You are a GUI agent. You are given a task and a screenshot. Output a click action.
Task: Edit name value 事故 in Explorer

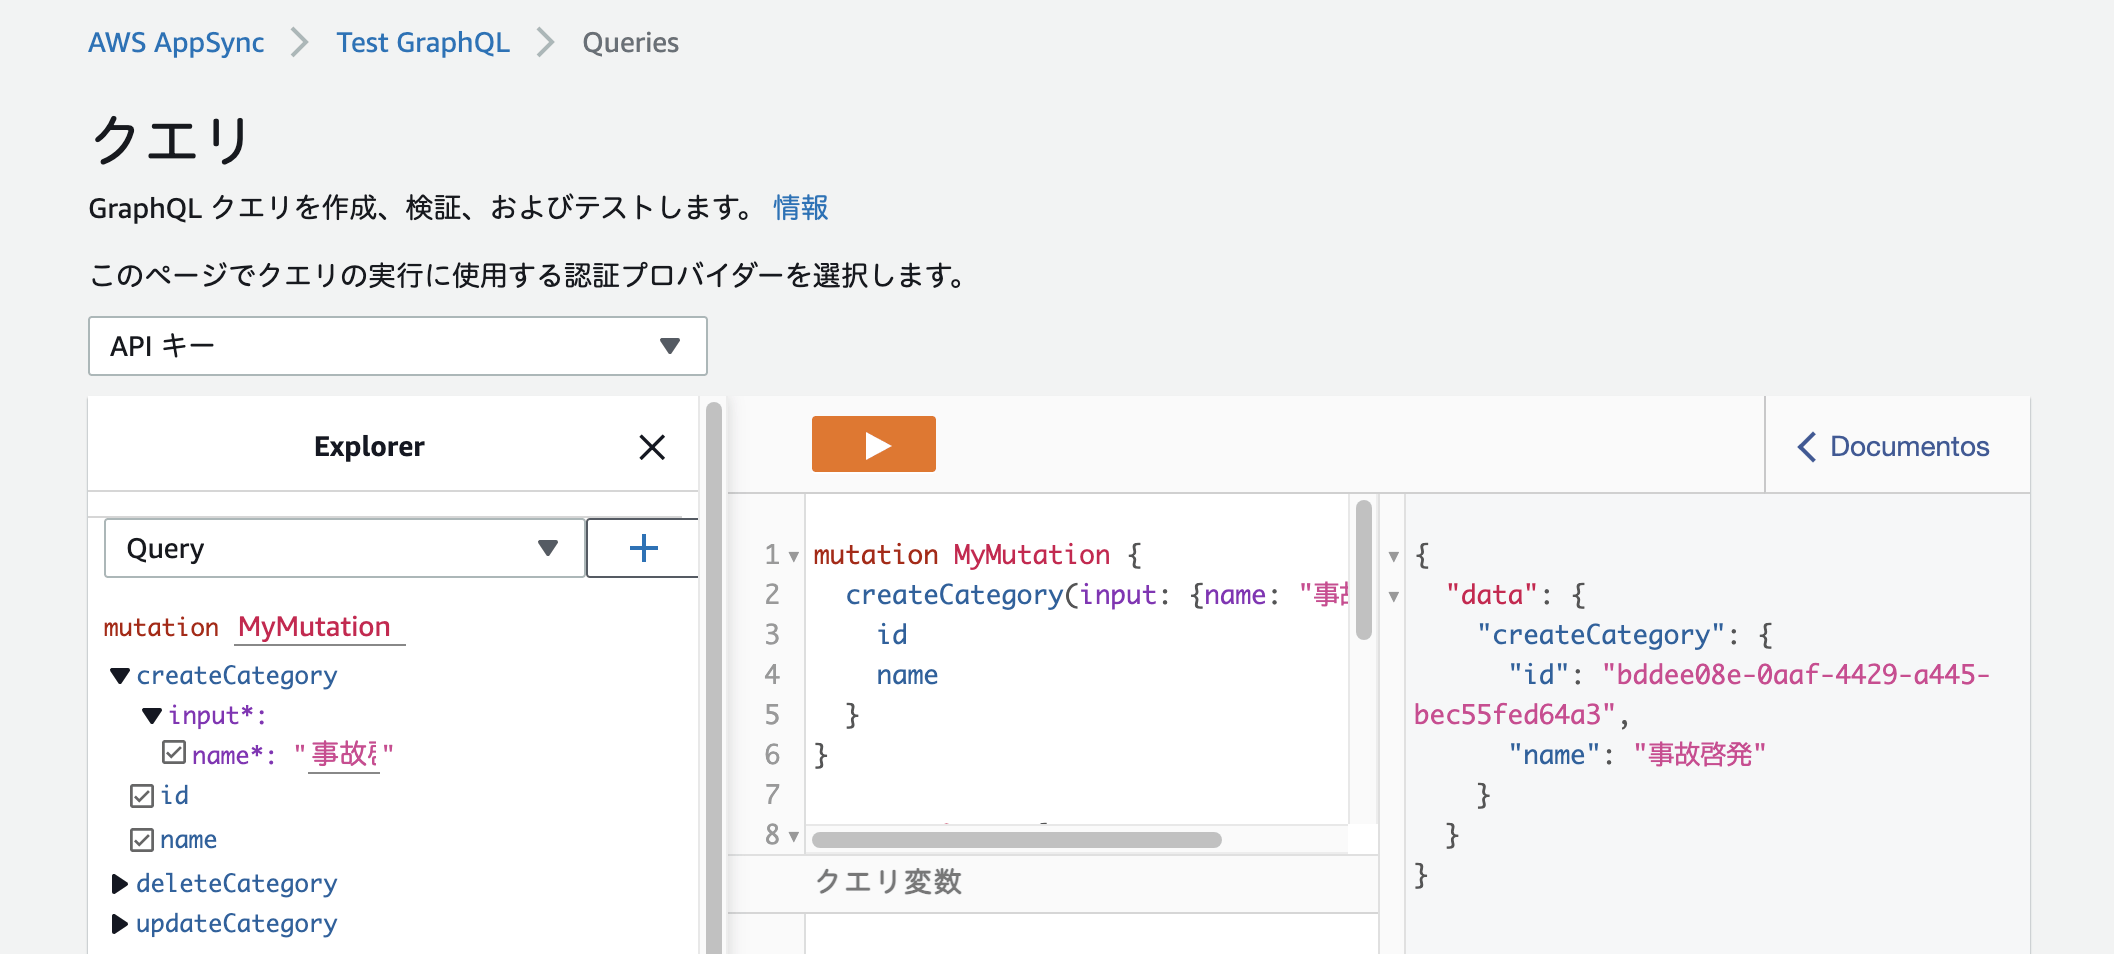pyautogui.click(x=344, y=754)
